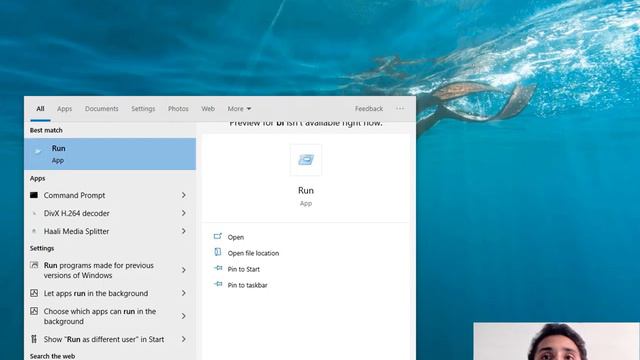Open Command Prompt from Apps list

click(x=110, y=195)
